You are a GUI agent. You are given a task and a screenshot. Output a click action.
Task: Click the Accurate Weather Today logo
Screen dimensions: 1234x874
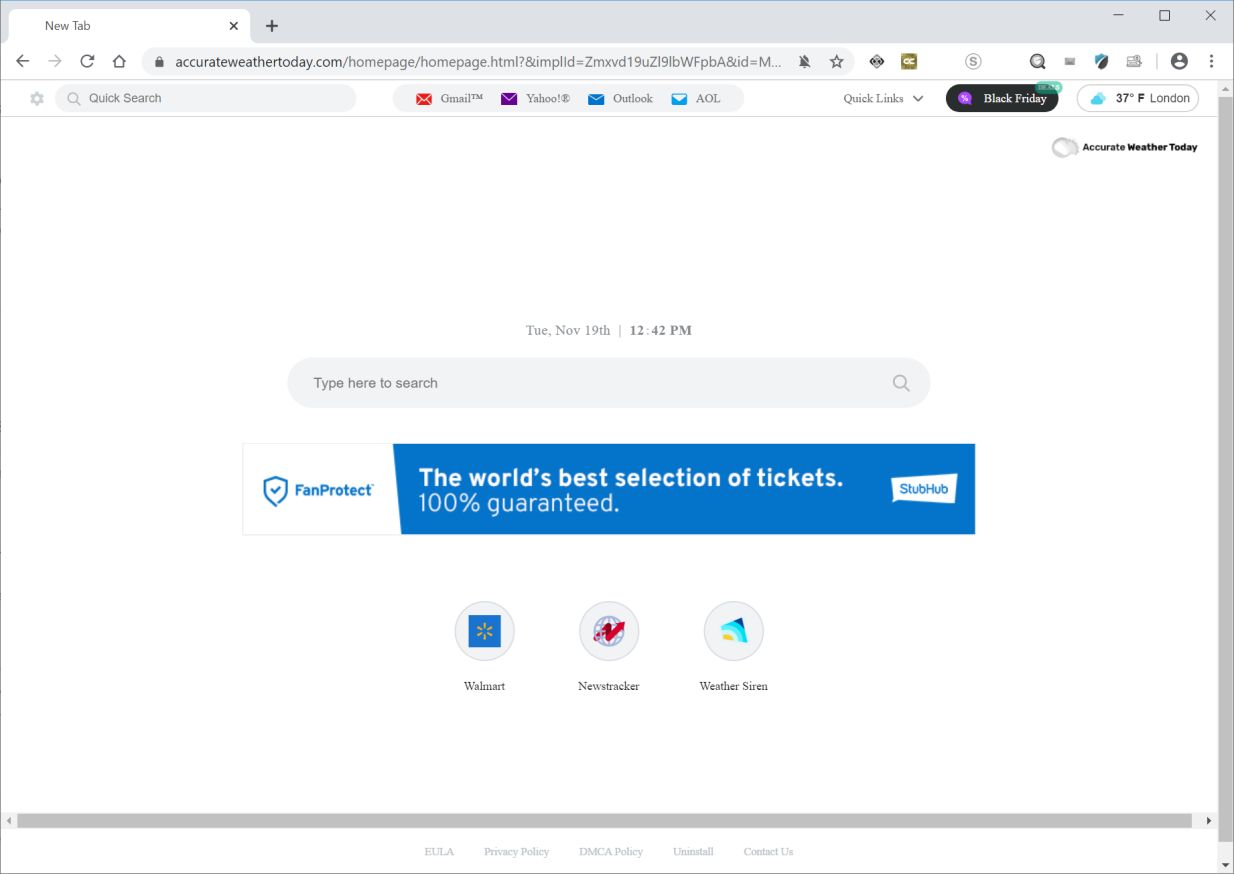1124,147
